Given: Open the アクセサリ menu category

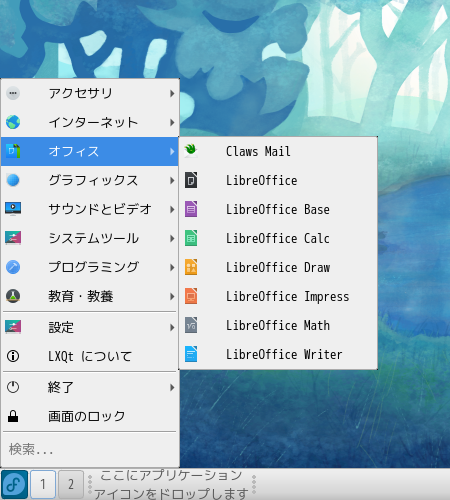Looking at the screenshot, I should coord(90,93).
